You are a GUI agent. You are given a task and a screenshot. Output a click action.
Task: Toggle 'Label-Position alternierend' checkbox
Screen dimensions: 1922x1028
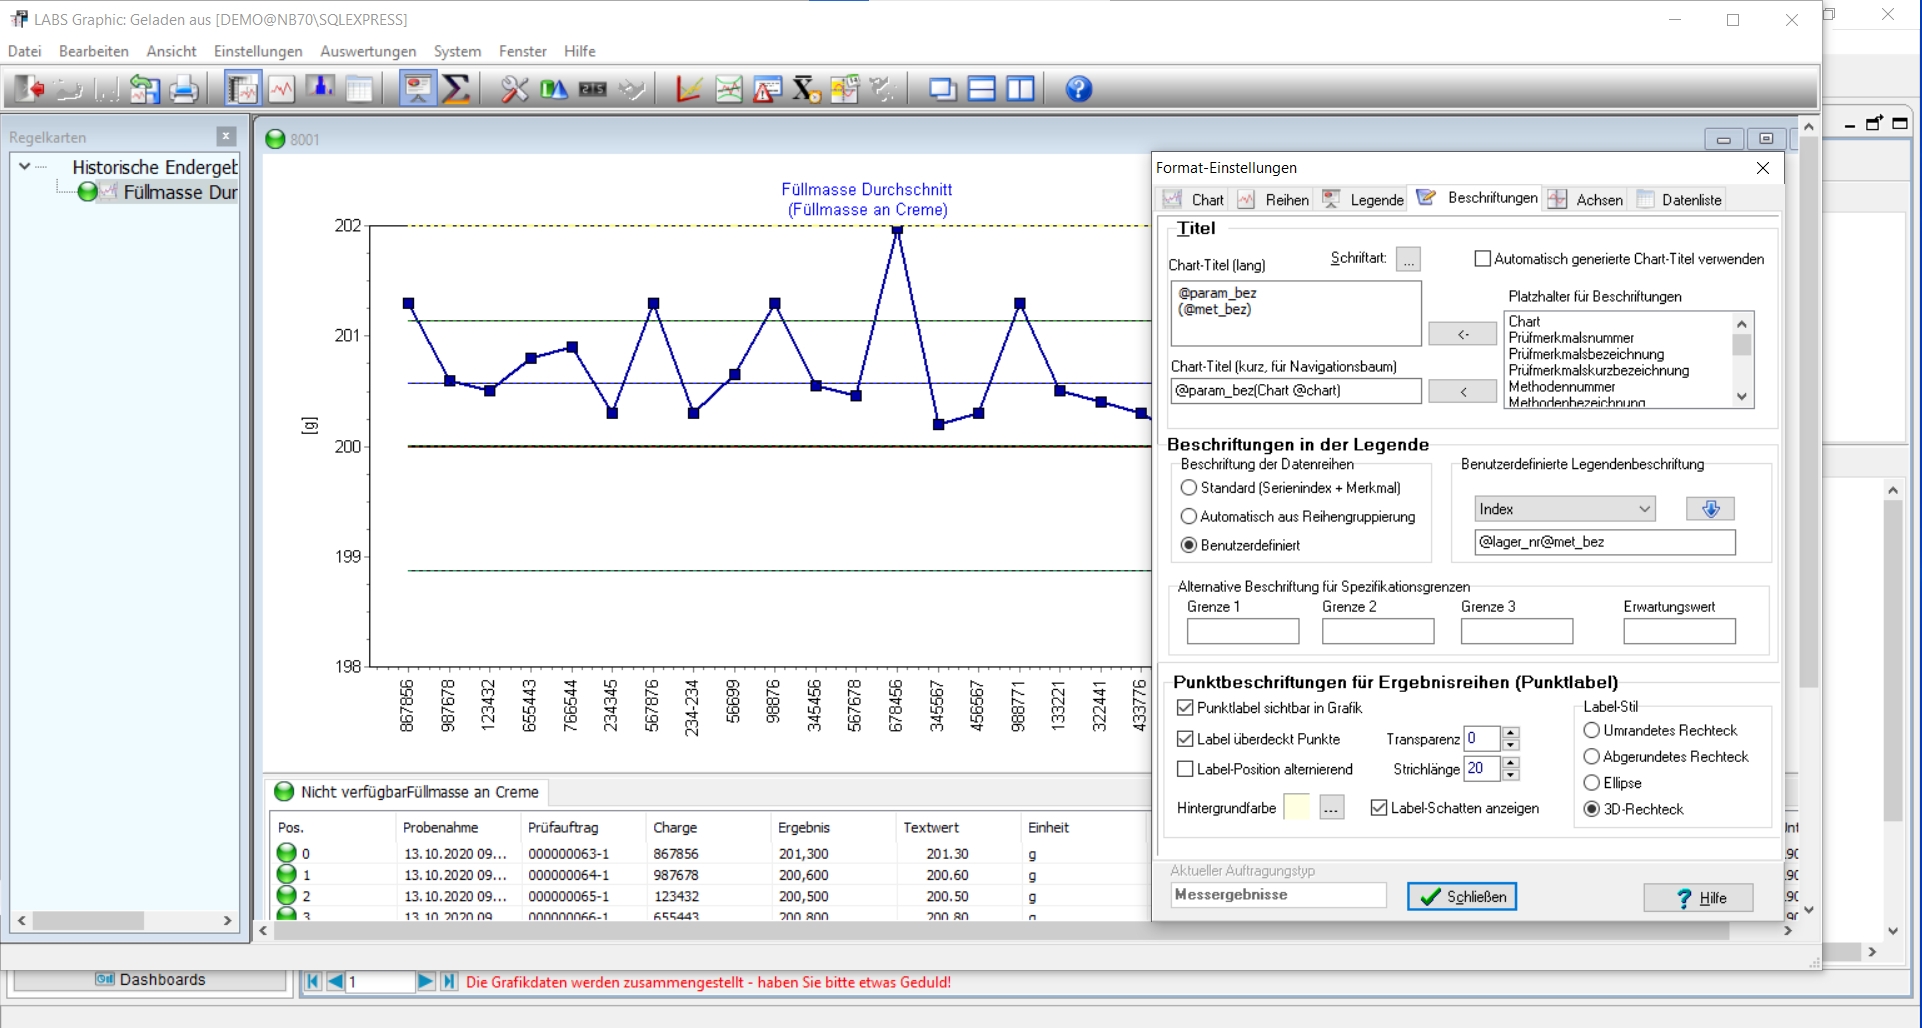click(x=1186, y=769)
